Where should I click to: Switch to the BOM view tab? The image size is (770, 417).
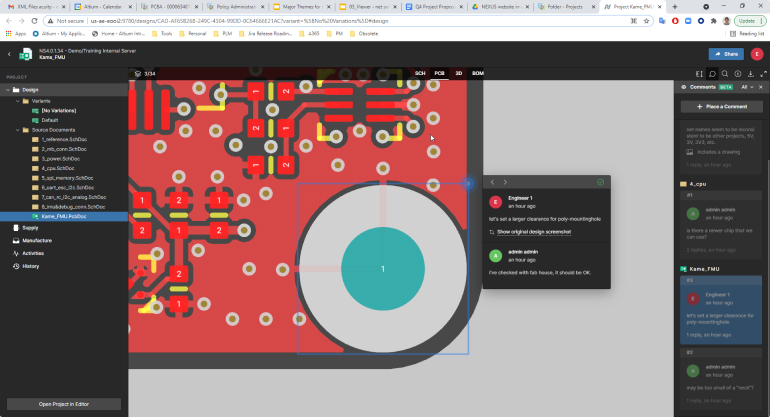click(477, 73)
